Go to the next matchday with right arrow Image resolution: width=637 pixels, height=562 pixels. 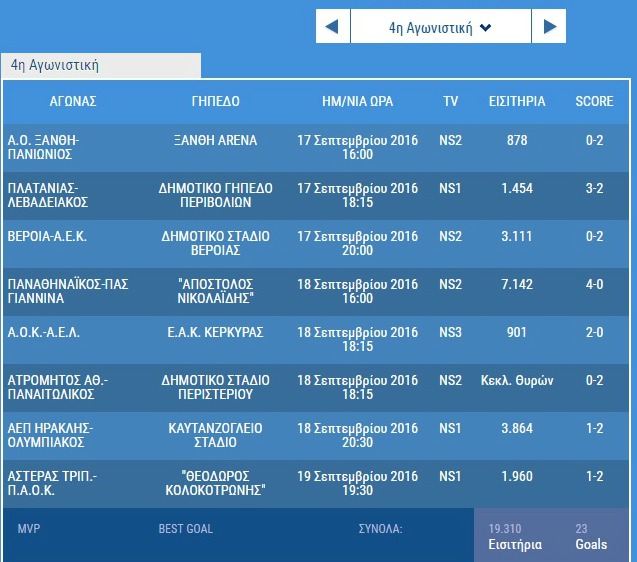[x=548, y=27]
